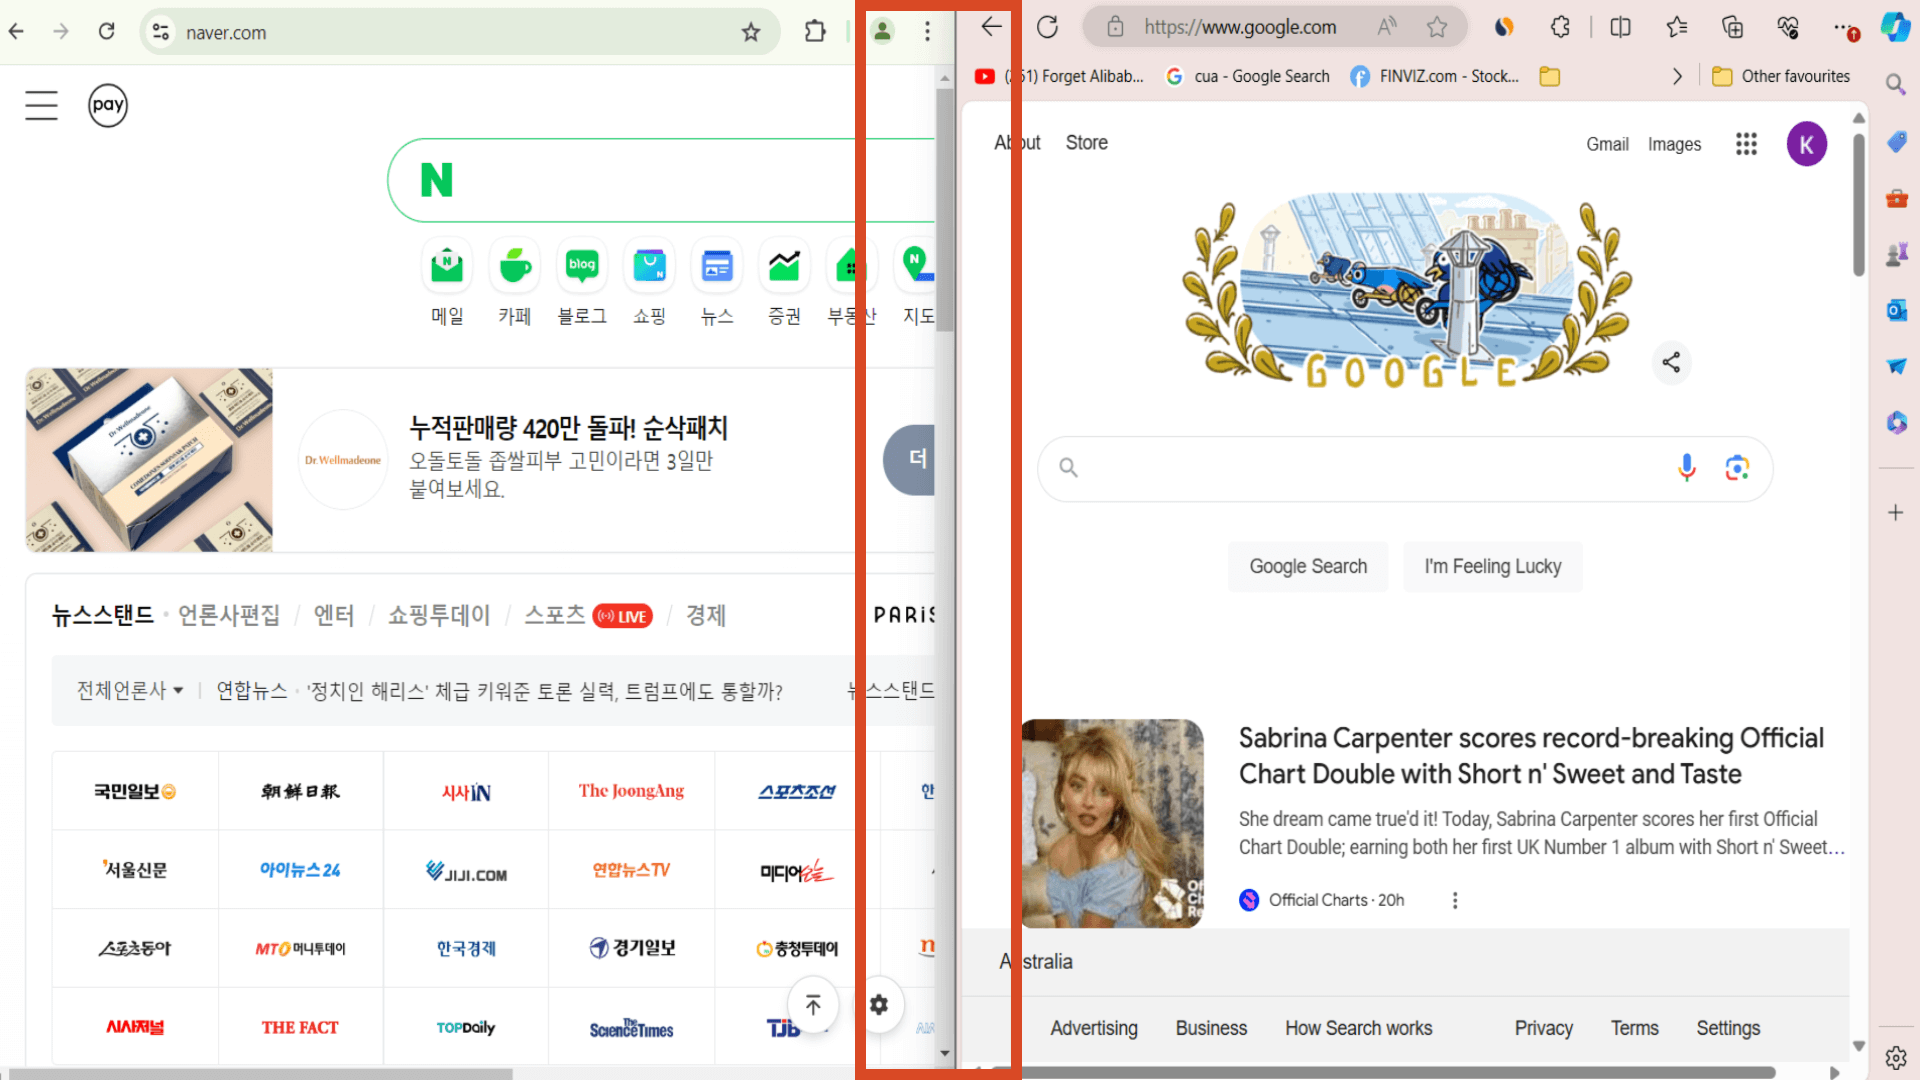Open The JoongAng press tile
Screen dimensions: 1920x1080
631,791
